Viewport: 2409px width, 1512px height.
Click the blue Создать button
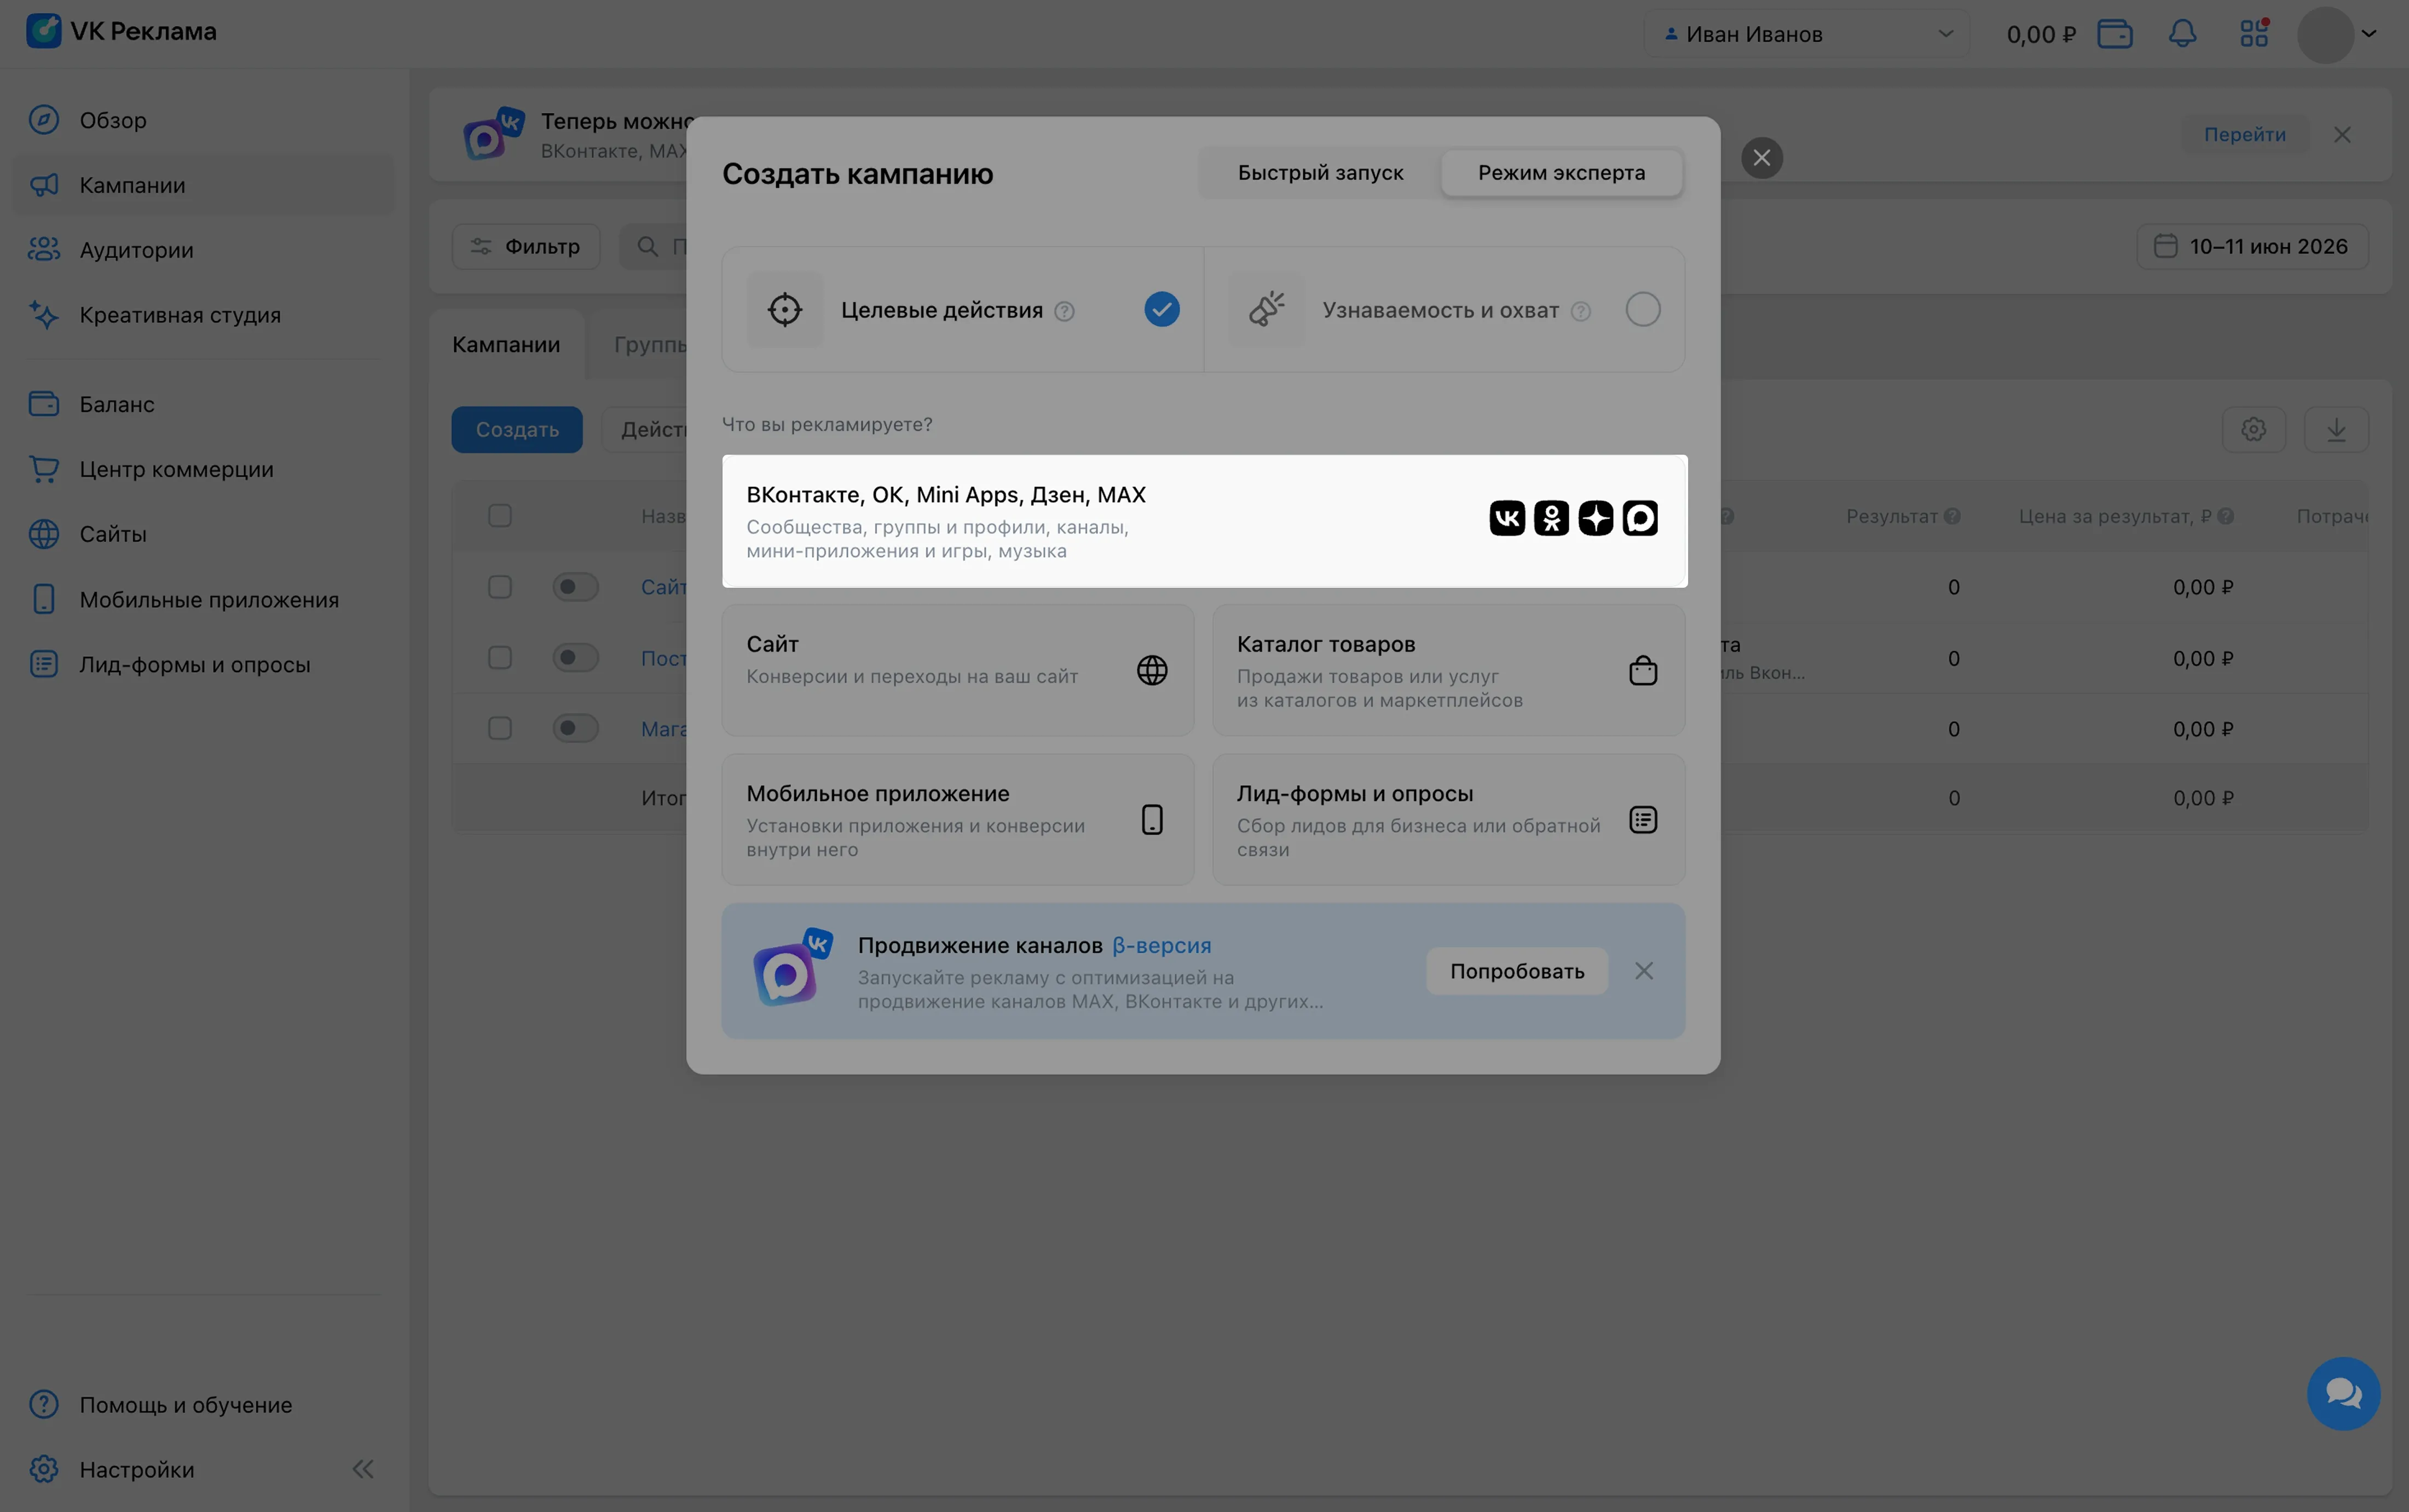(x=517, y=430)
